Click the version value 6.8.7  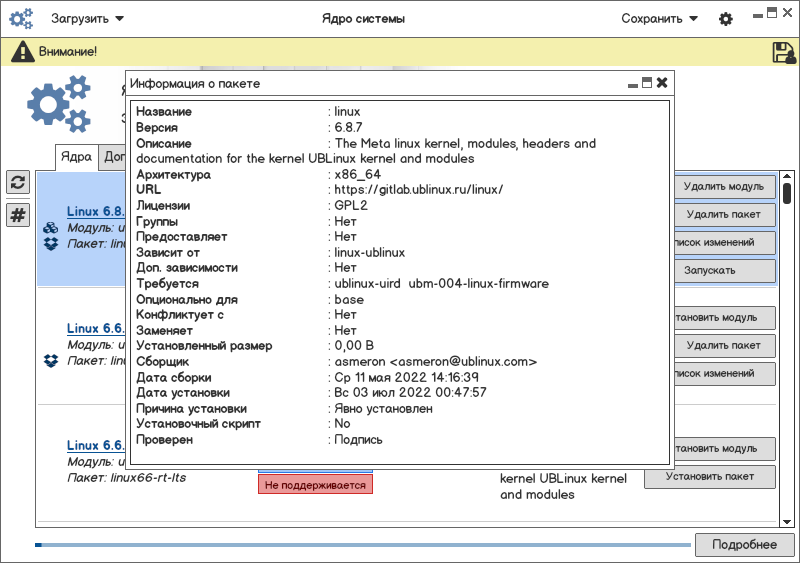pos(348,127)
